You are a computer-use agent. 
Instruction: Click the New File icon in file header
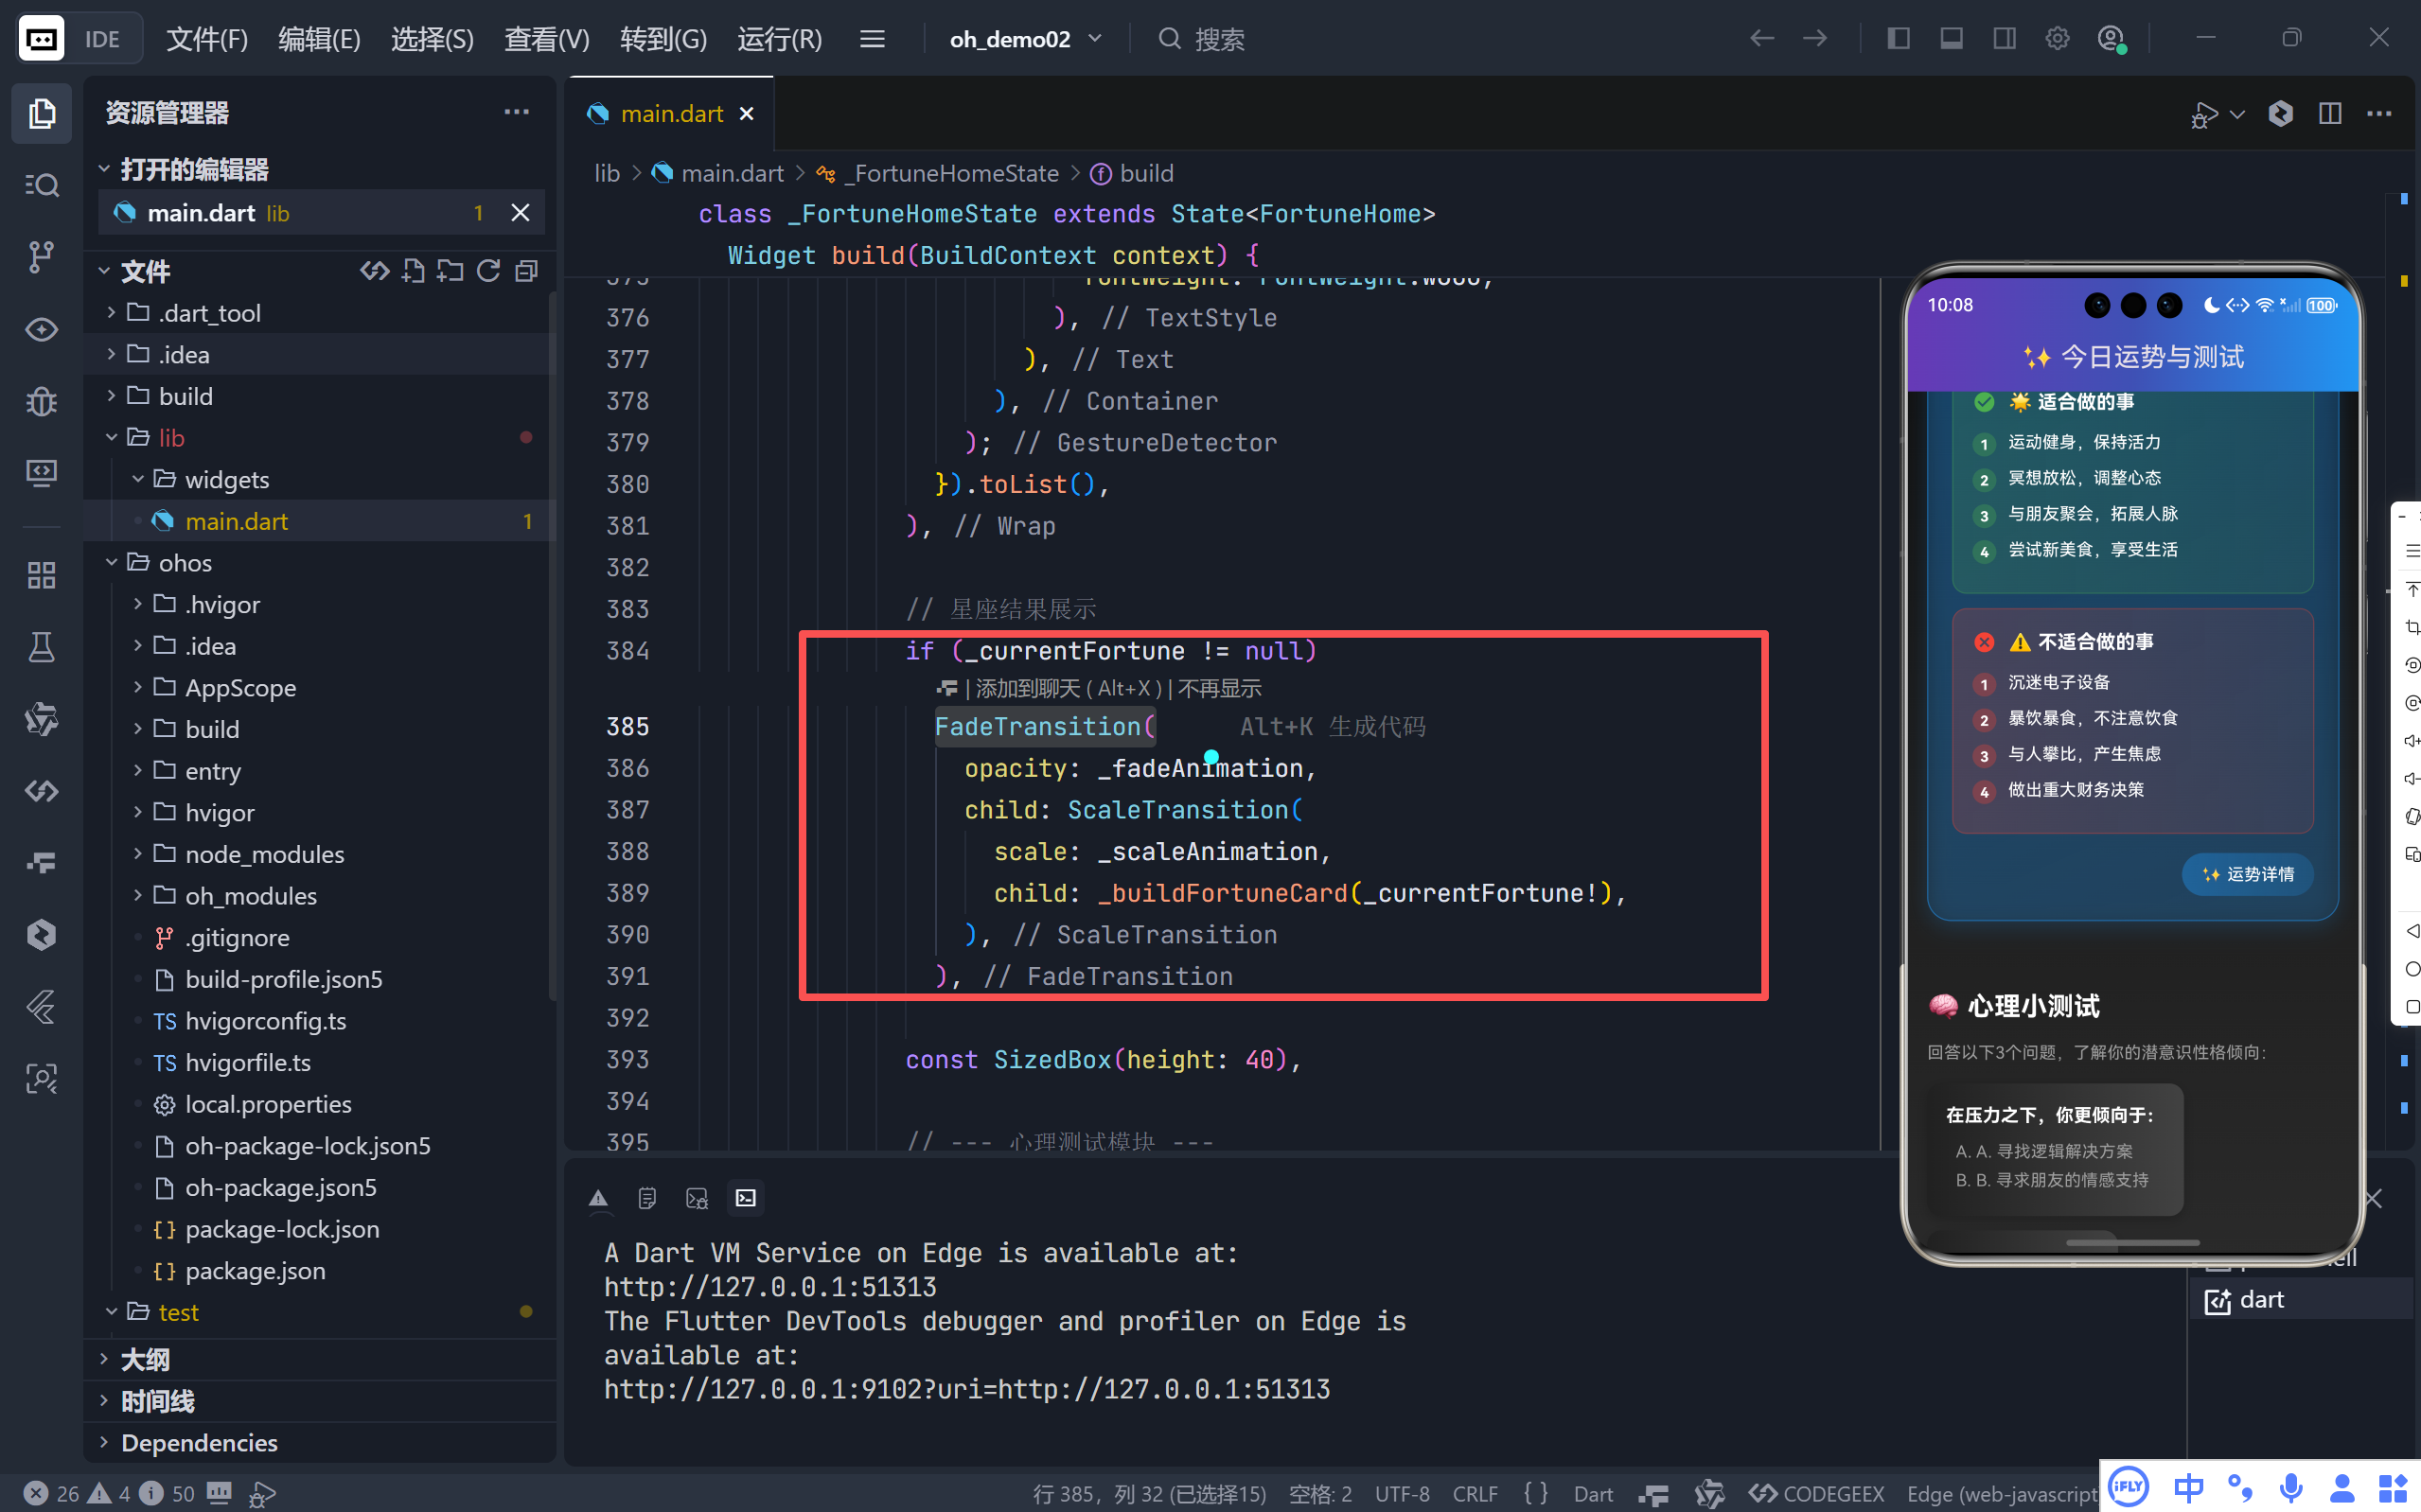(x=413, y=271)
